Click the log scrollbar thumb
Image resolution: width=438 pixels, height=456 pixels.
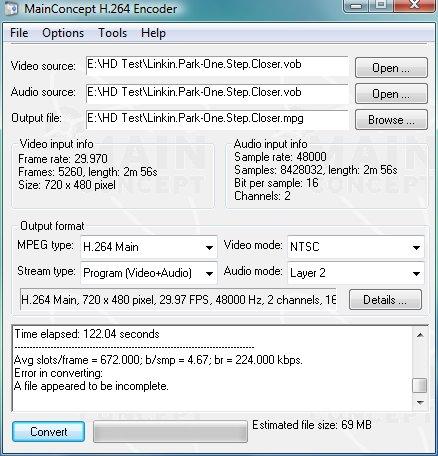420,386
